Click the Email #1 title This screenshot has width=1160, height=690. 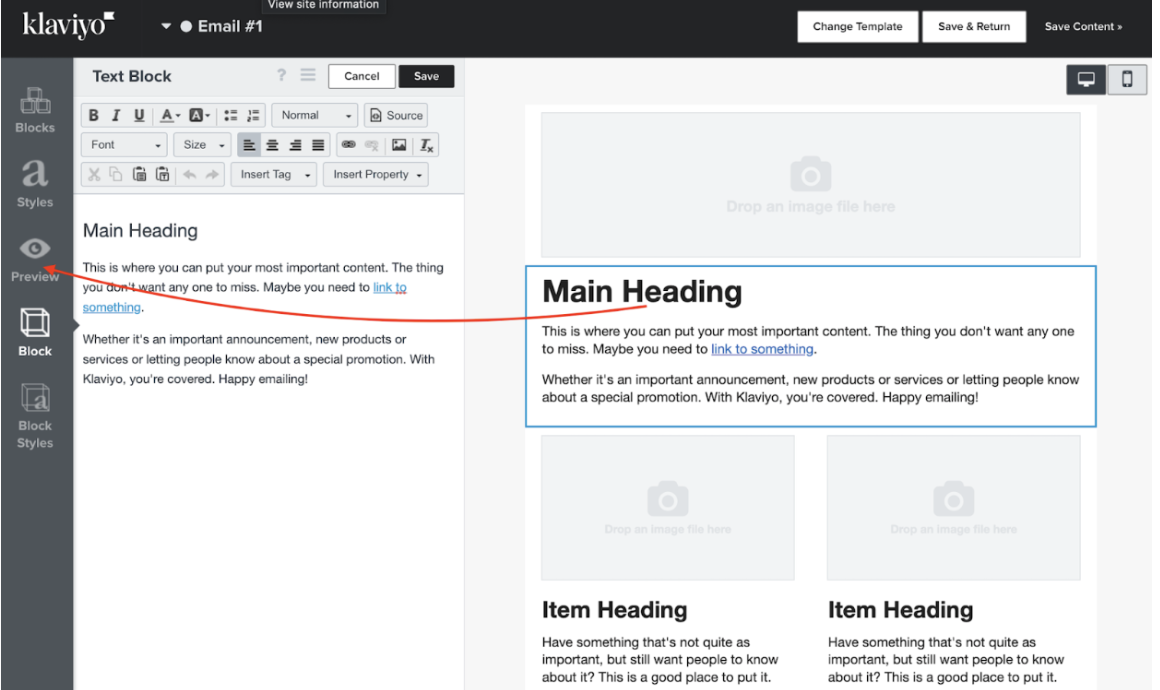(230, 27)
